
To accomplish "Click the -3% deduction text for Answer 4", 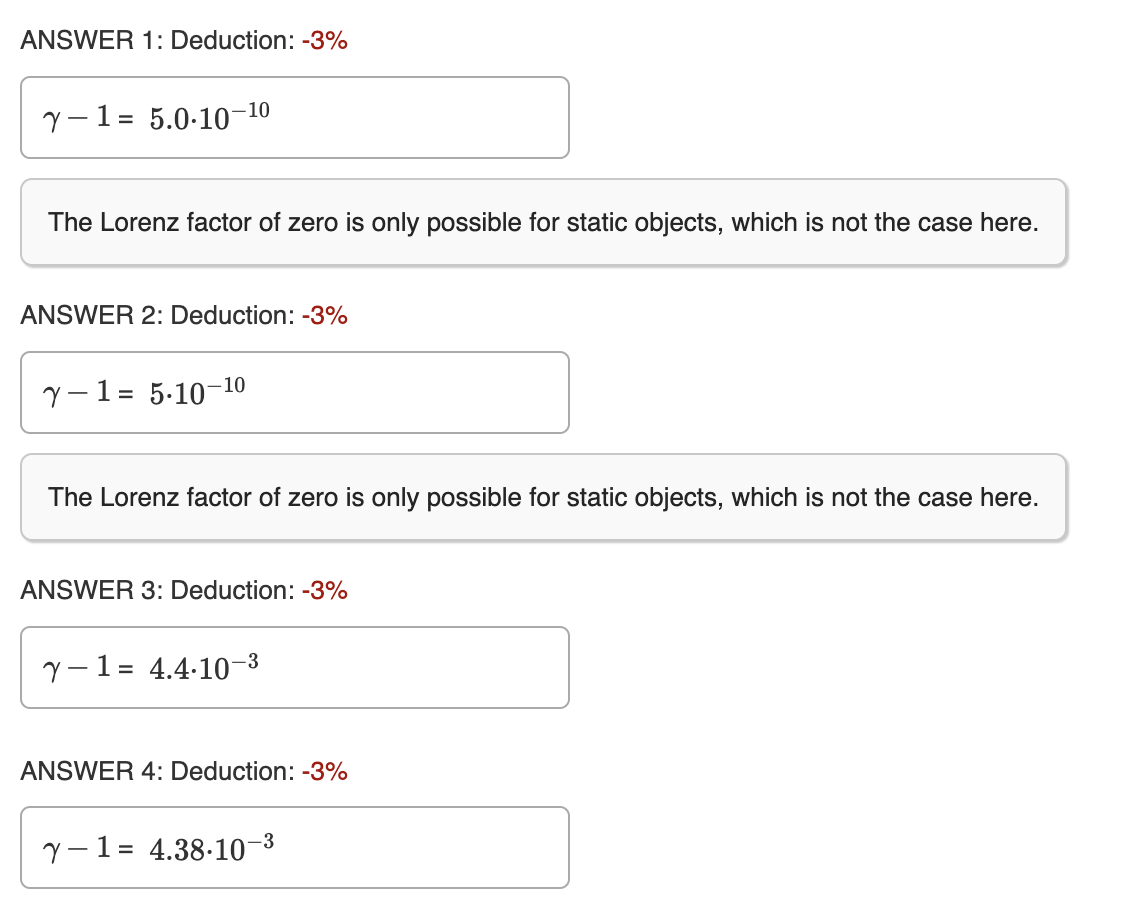I will coord(324,771).
